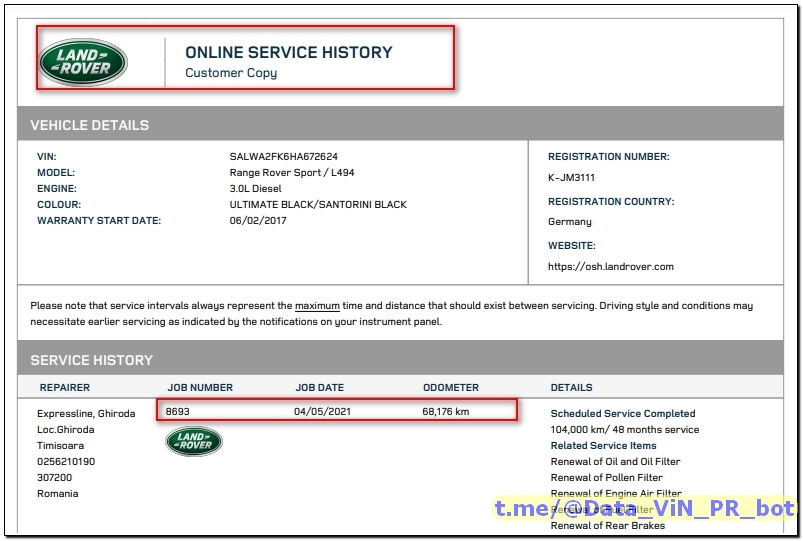
Task: Click the WEBSITE label
Action: [x=572, y=245]
